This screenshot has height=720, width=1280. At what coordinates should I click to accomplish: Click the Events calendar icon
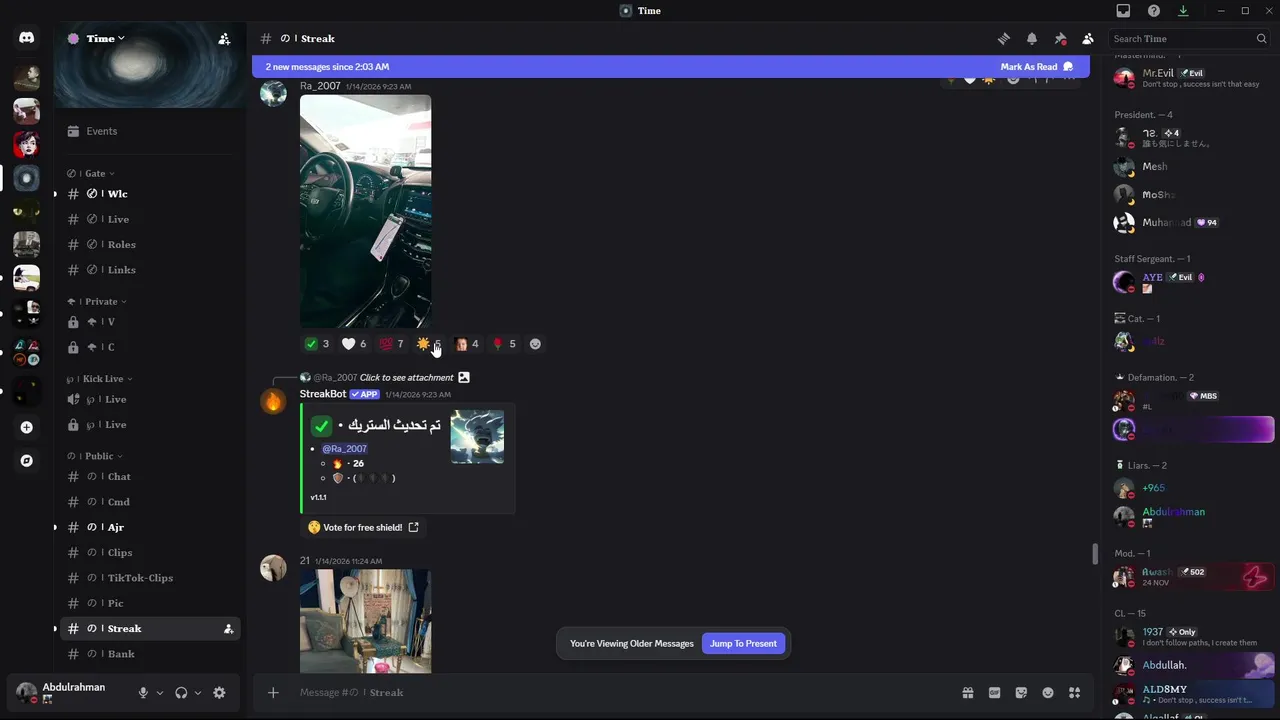coord(73,131)
